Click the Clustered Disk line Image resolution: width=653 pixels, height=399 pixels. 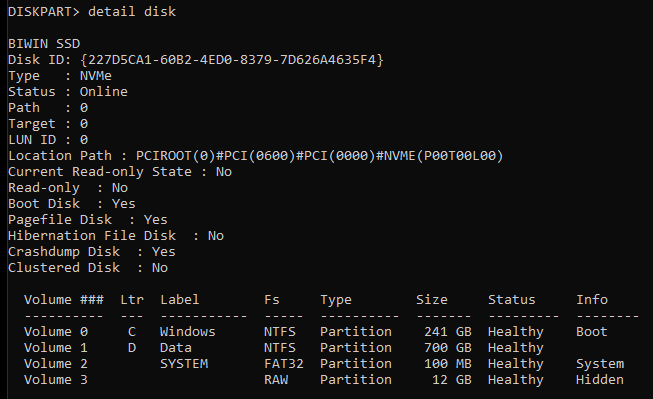pos(88,268)
